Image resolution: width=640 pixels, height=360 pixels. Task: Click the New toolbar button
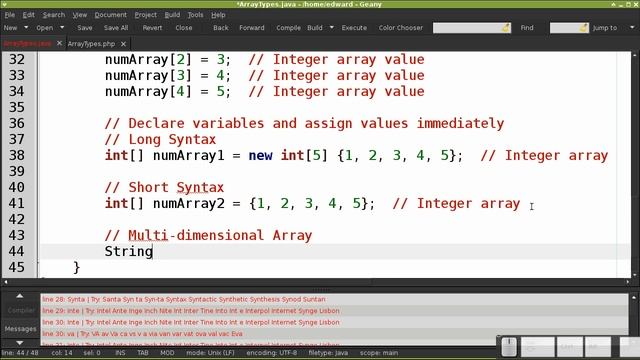pyautogui.click(x=10, y=28)
